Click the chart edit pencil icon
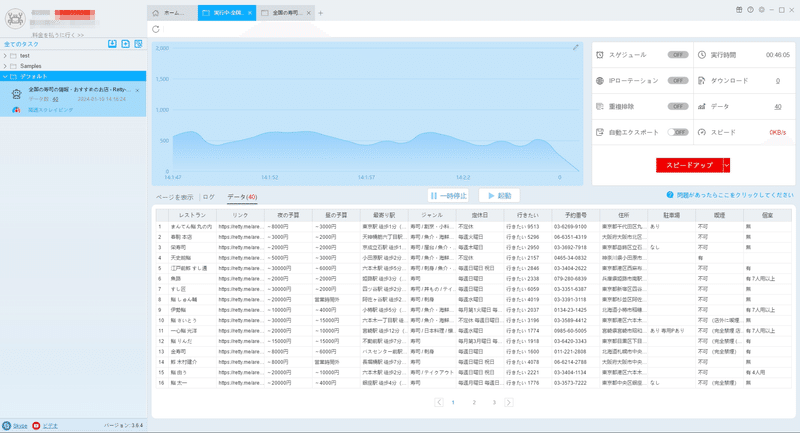 tap(576, 47)
